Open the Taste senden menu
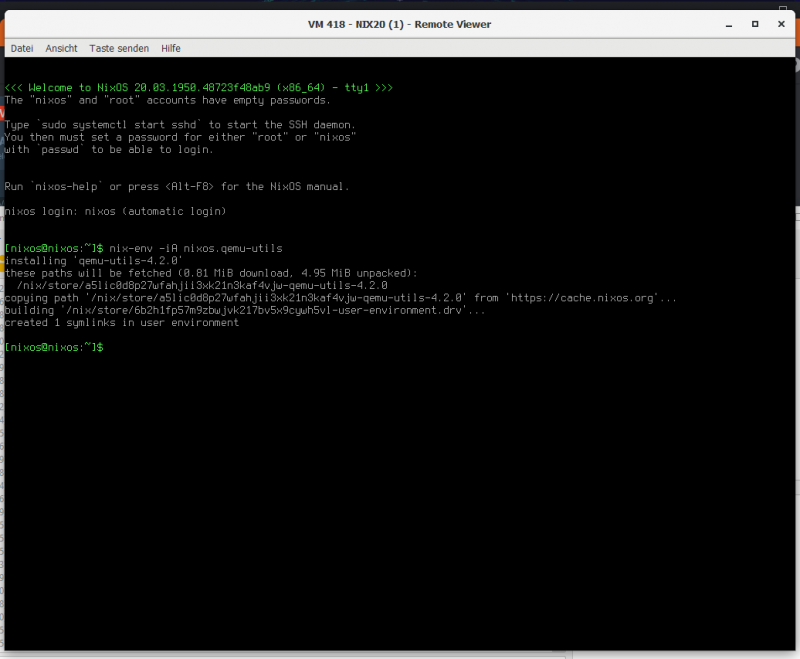This screenshot has width=800, height=659. 119,48
